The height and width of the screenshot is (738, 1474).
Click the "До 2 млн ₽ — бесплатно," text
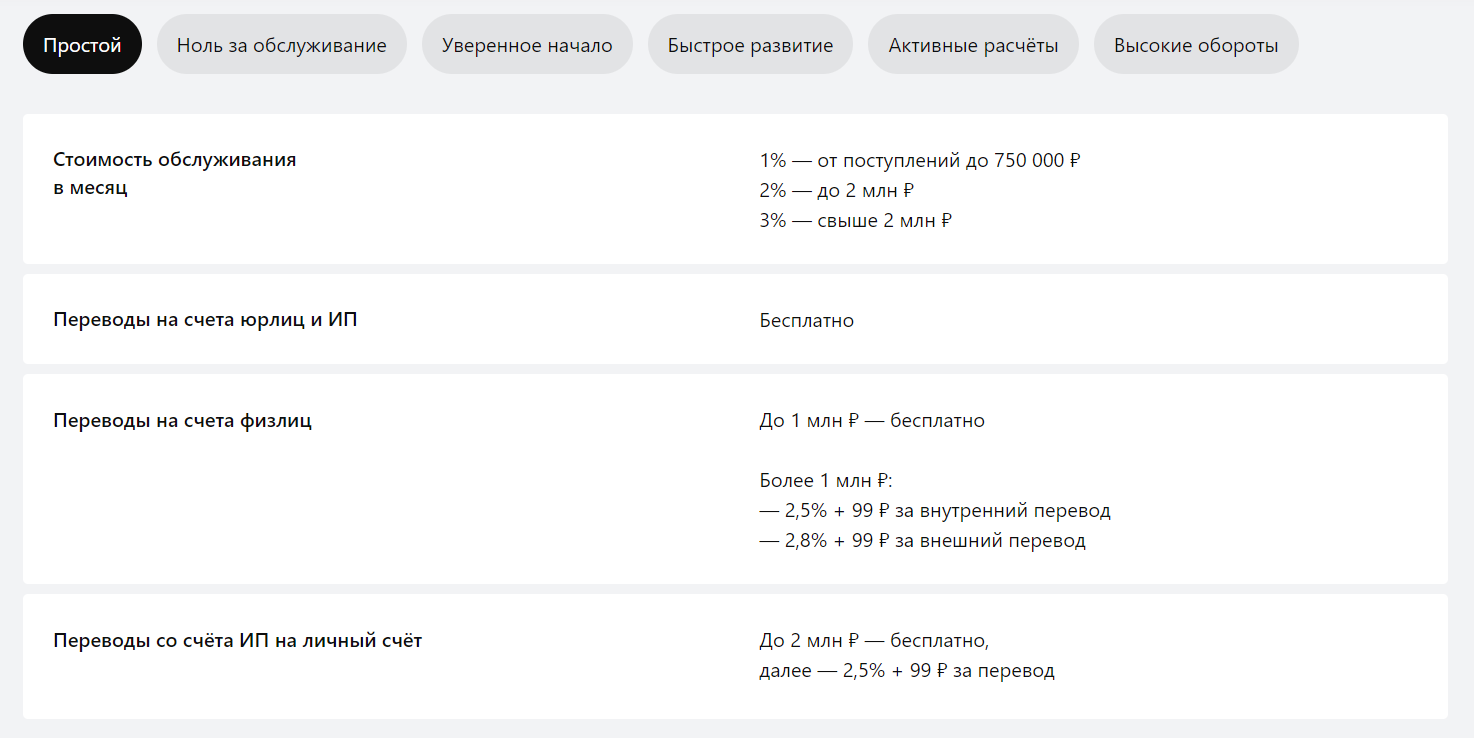874,640
